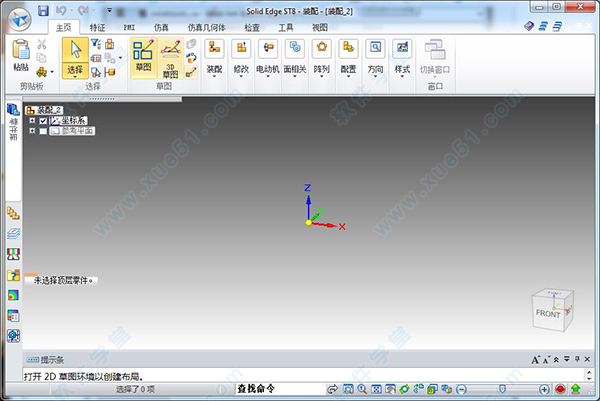This screenshot has width=600, height=401.
Task: Check the 参考平面 visibility checkbox
Action: pyautogui.click(x=43, y=131)
